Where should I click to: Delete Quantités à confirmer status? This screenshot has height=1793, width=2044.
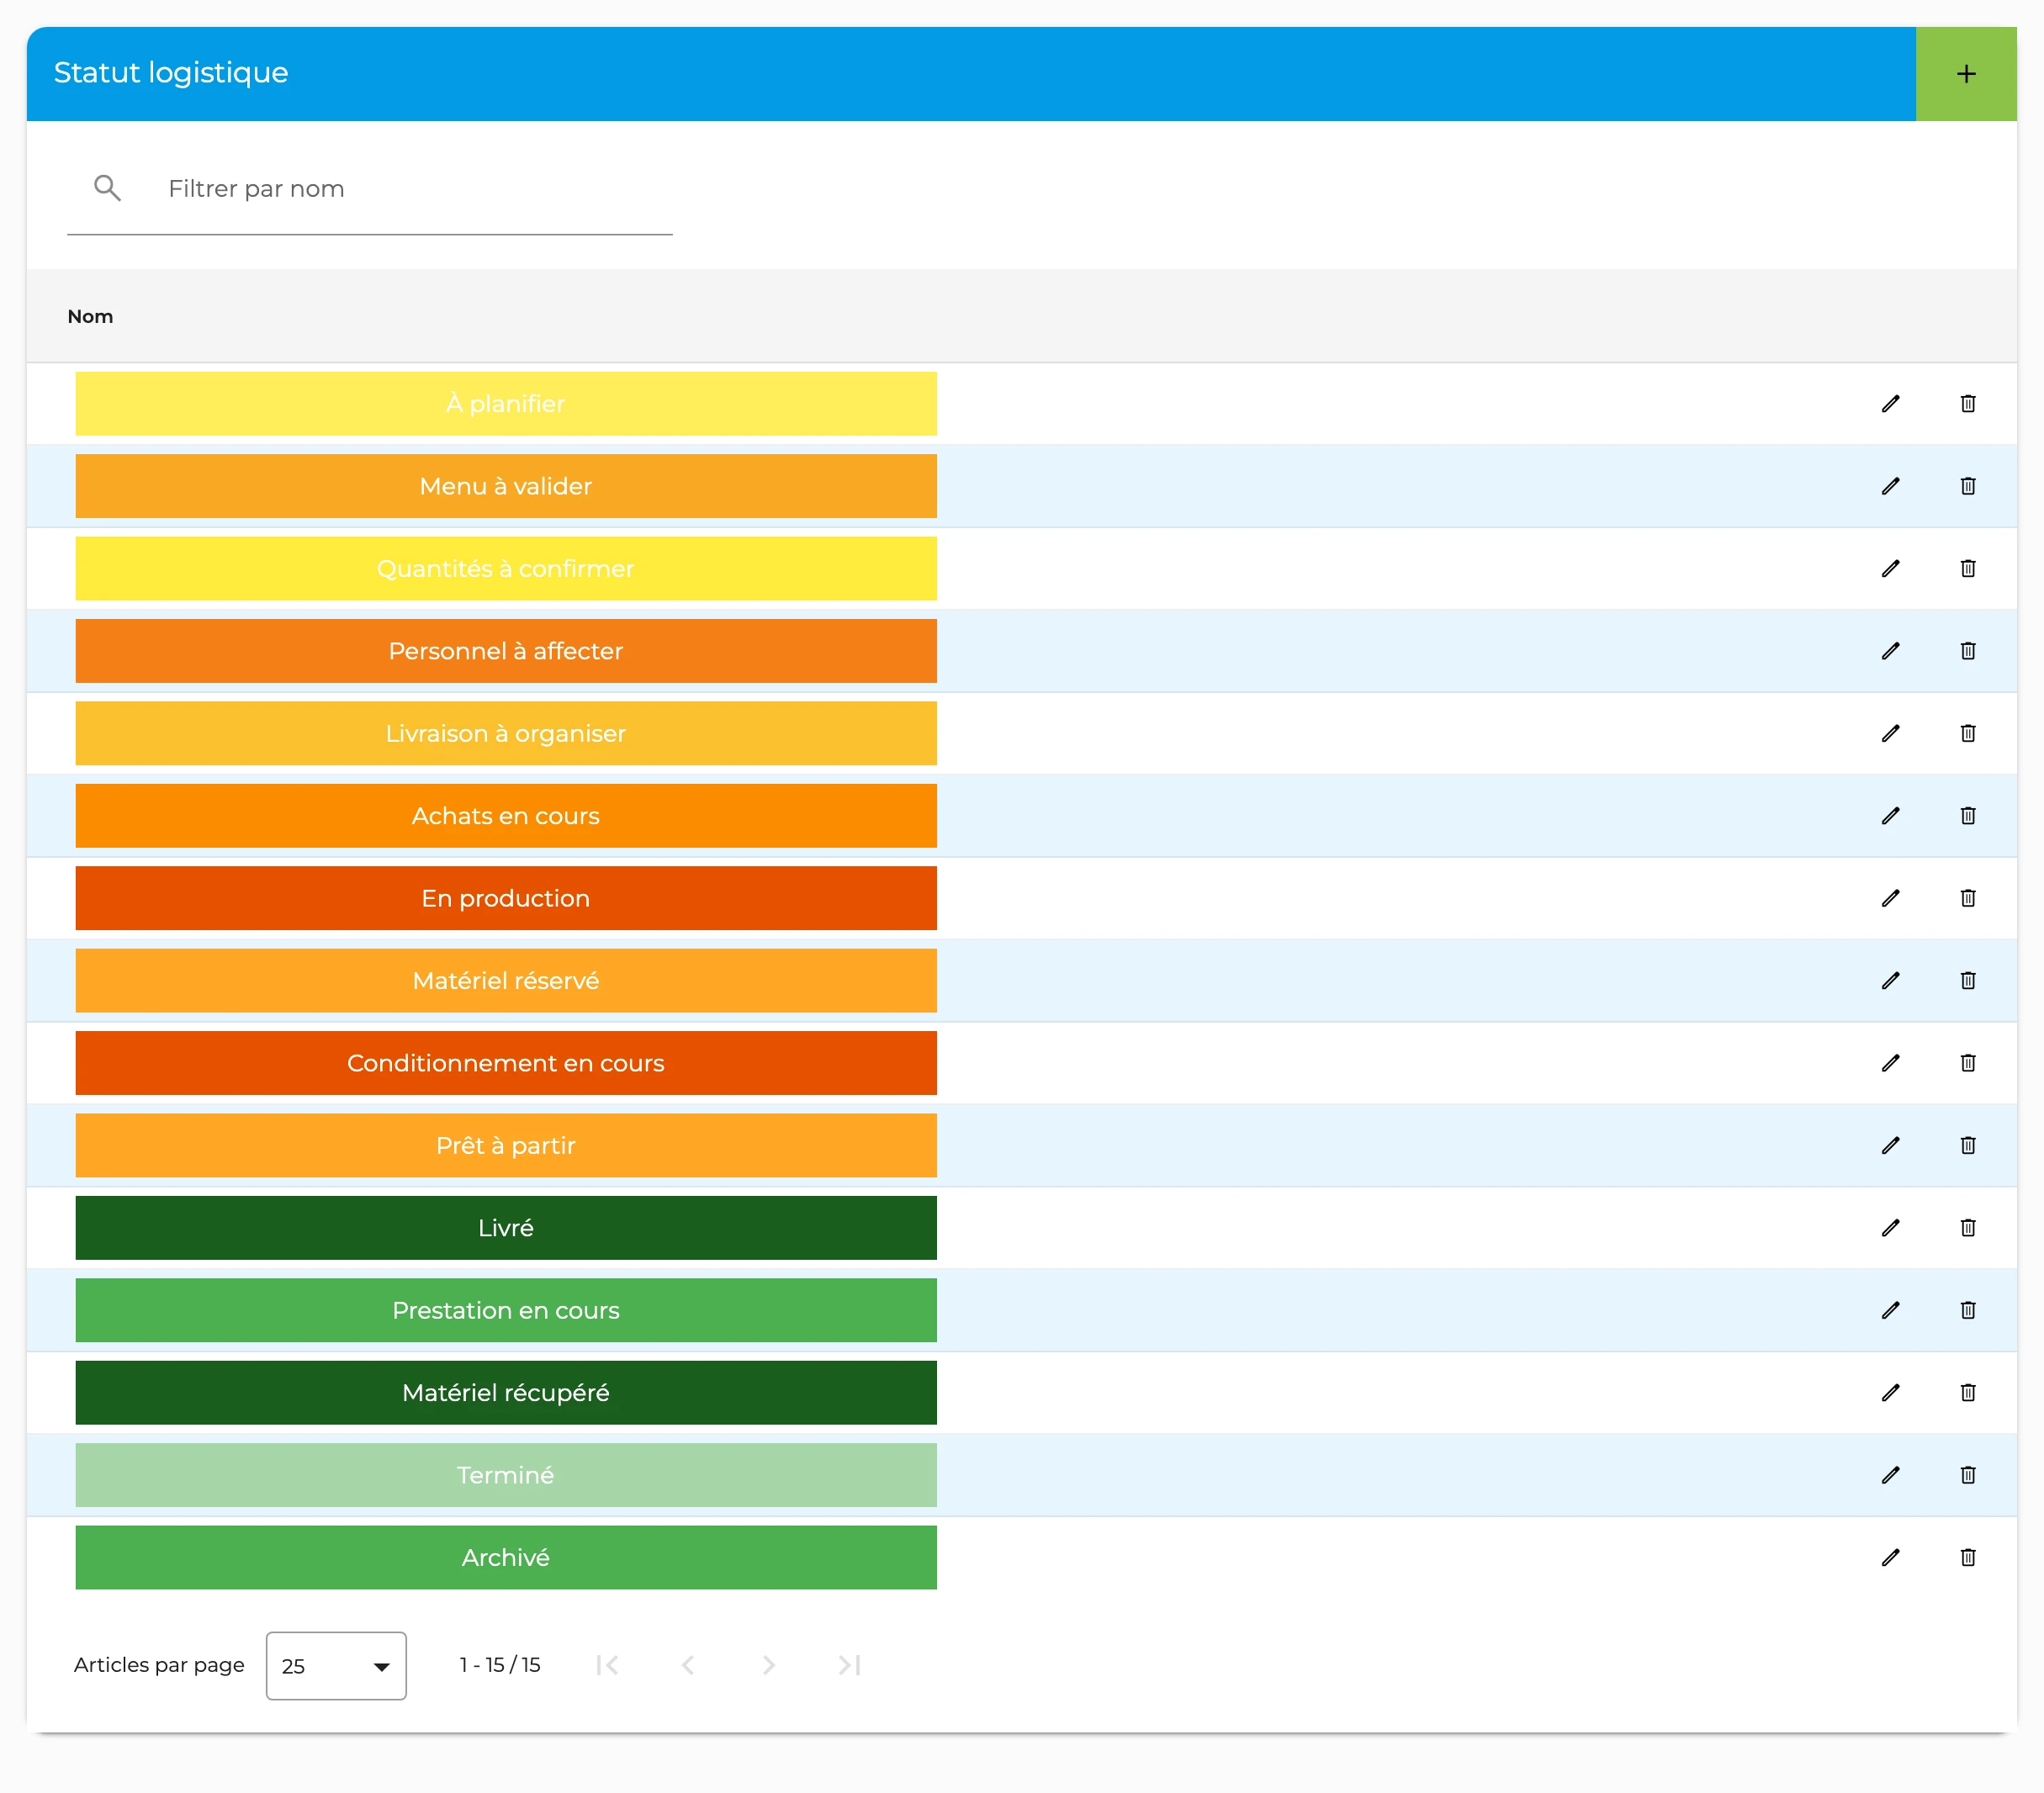click(x=1967, y=569)
